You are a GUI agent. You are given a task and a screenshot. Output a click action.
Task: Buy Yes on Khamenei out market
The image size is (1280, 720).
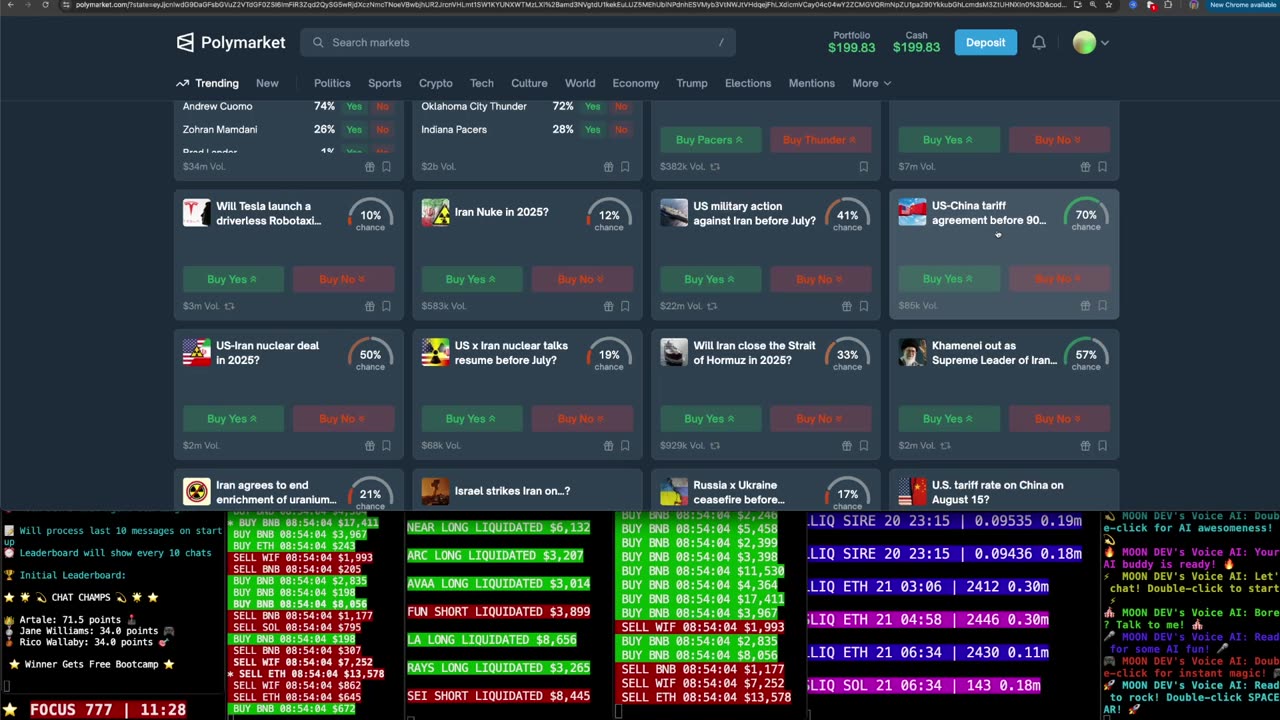coord(948,418)
